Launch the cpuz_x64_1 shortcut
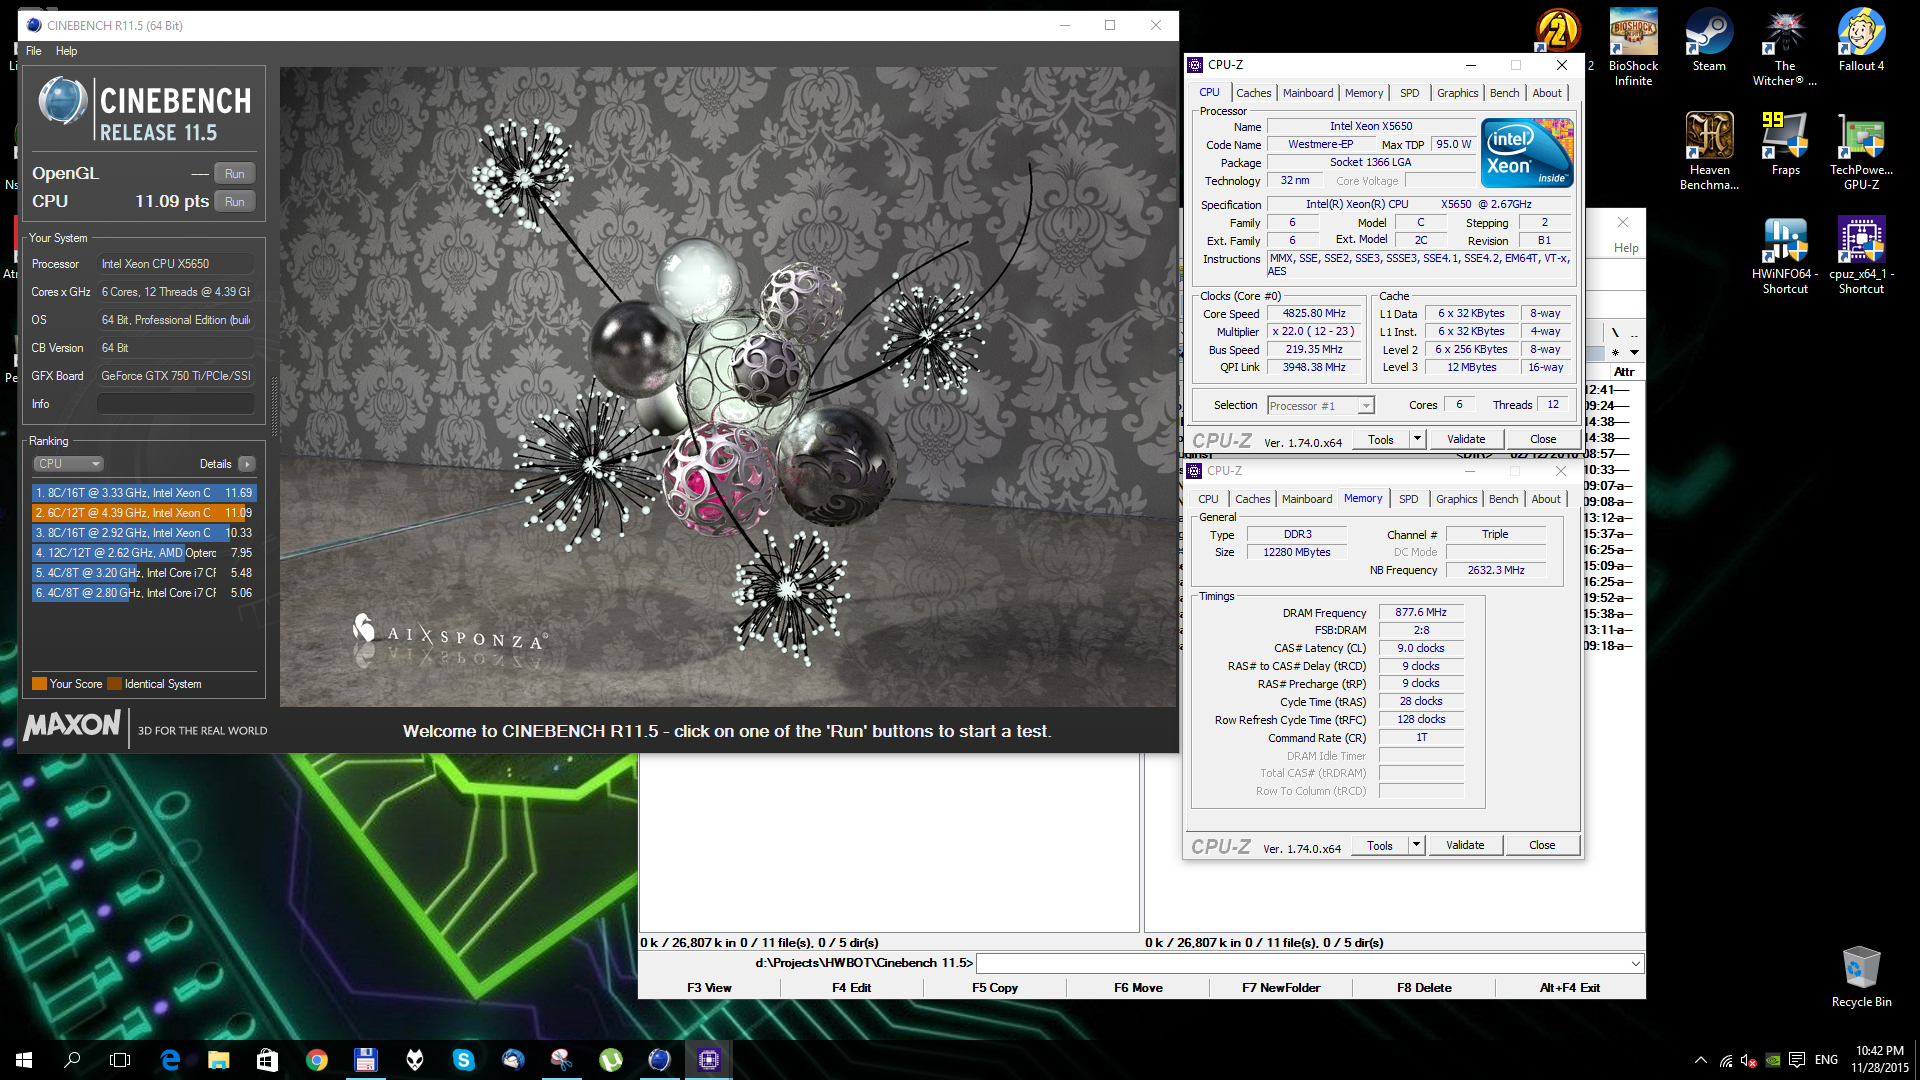The height and width of the screenshot is (1080, 1920). [x=1861, y=255]
